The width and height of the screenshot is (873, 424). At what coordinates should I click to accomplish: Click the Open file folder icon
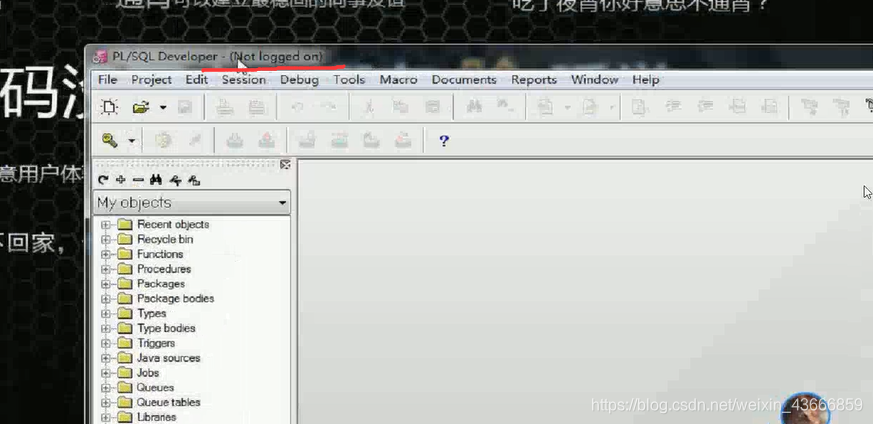pos(141,107)
